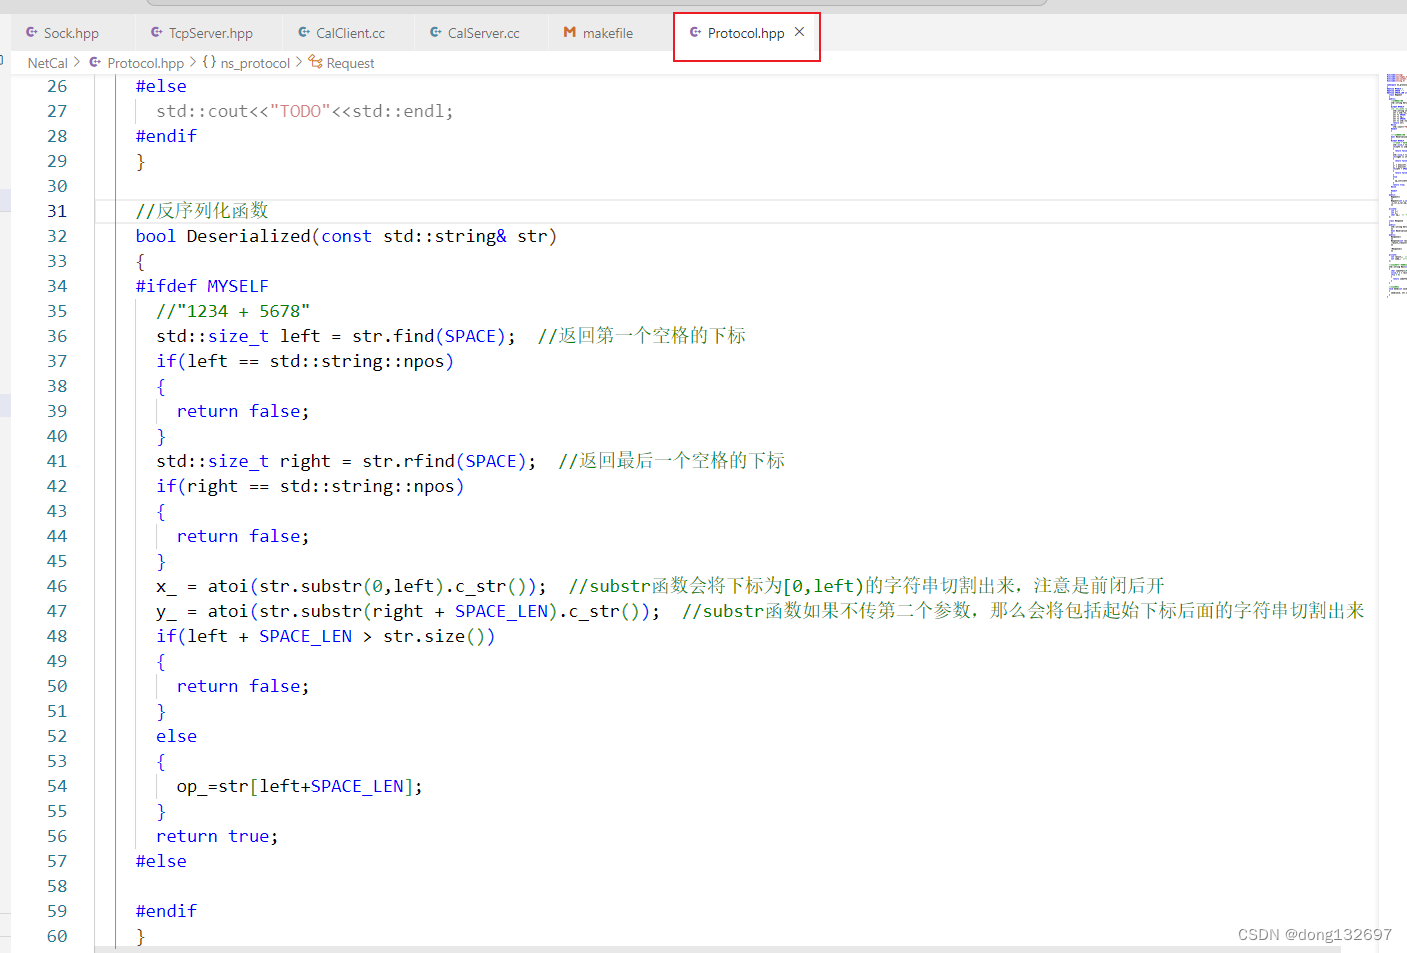
Task: Click 'str.rfind(SPACE)' call on line 41
Action: [x=449, y=461]
